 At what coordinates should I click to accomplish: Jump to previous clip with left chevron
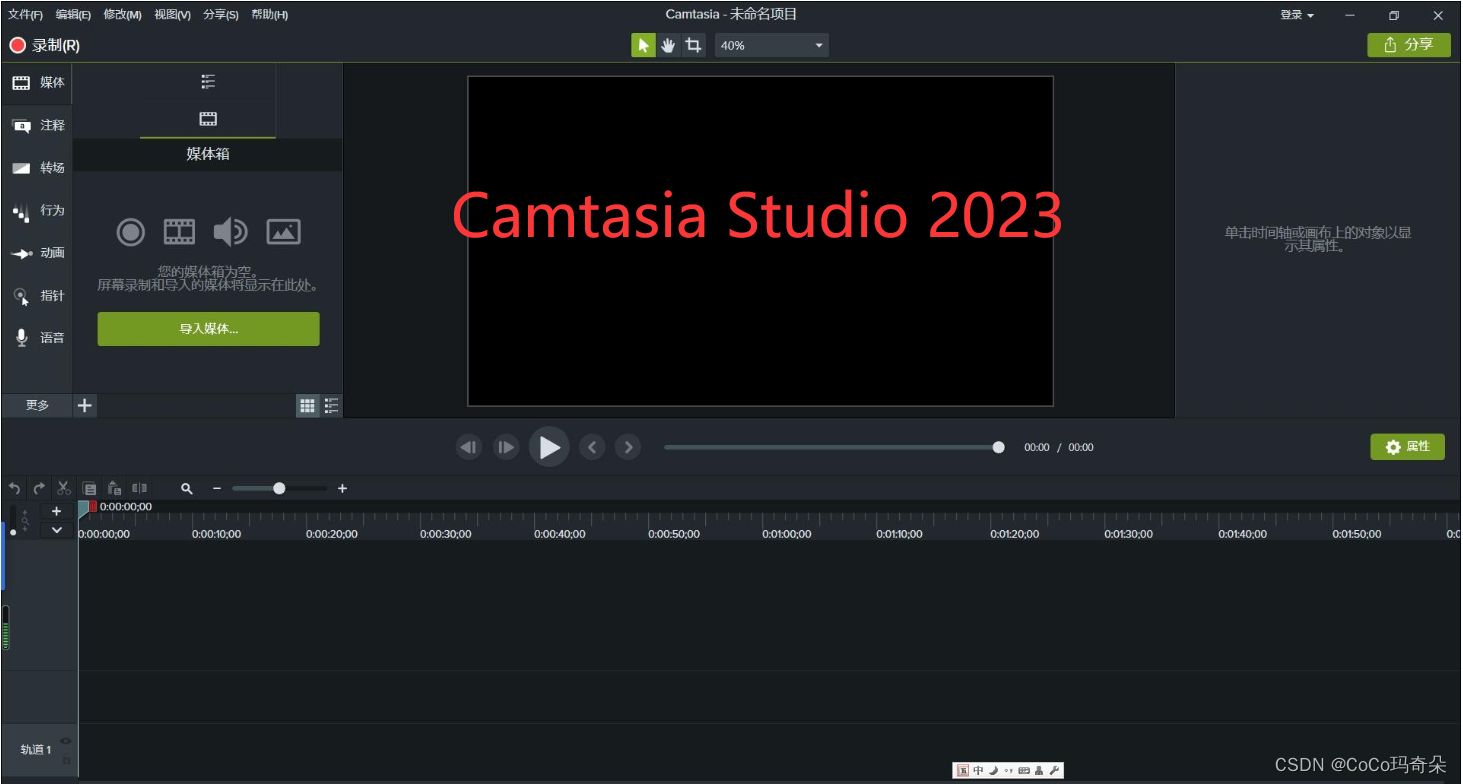click(x=592, y=447)
